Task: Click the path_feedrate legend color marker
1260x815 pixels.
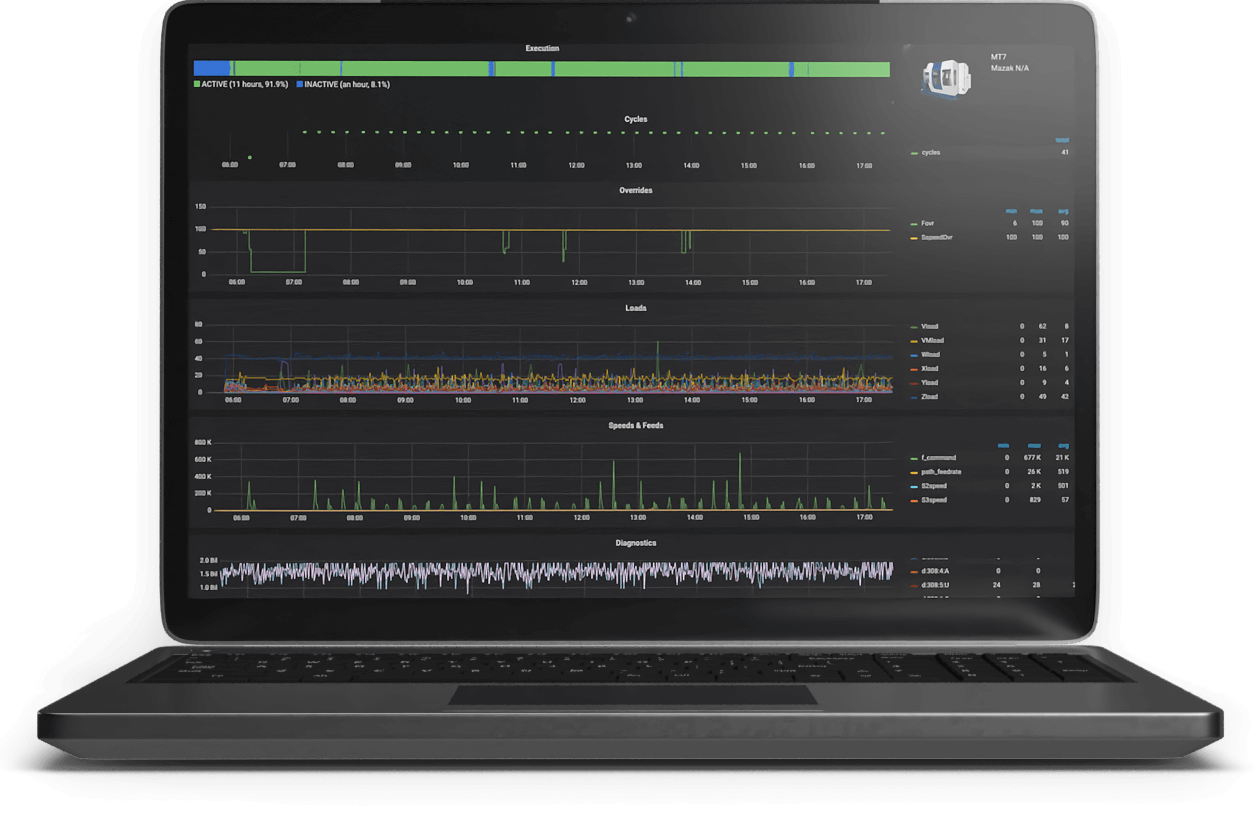Action: pos(914,472)
